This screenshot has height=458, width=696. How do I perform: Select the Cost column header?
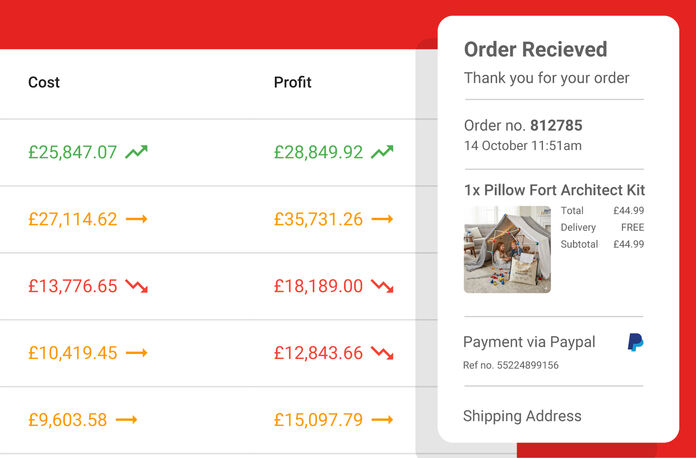click(44, 82)
